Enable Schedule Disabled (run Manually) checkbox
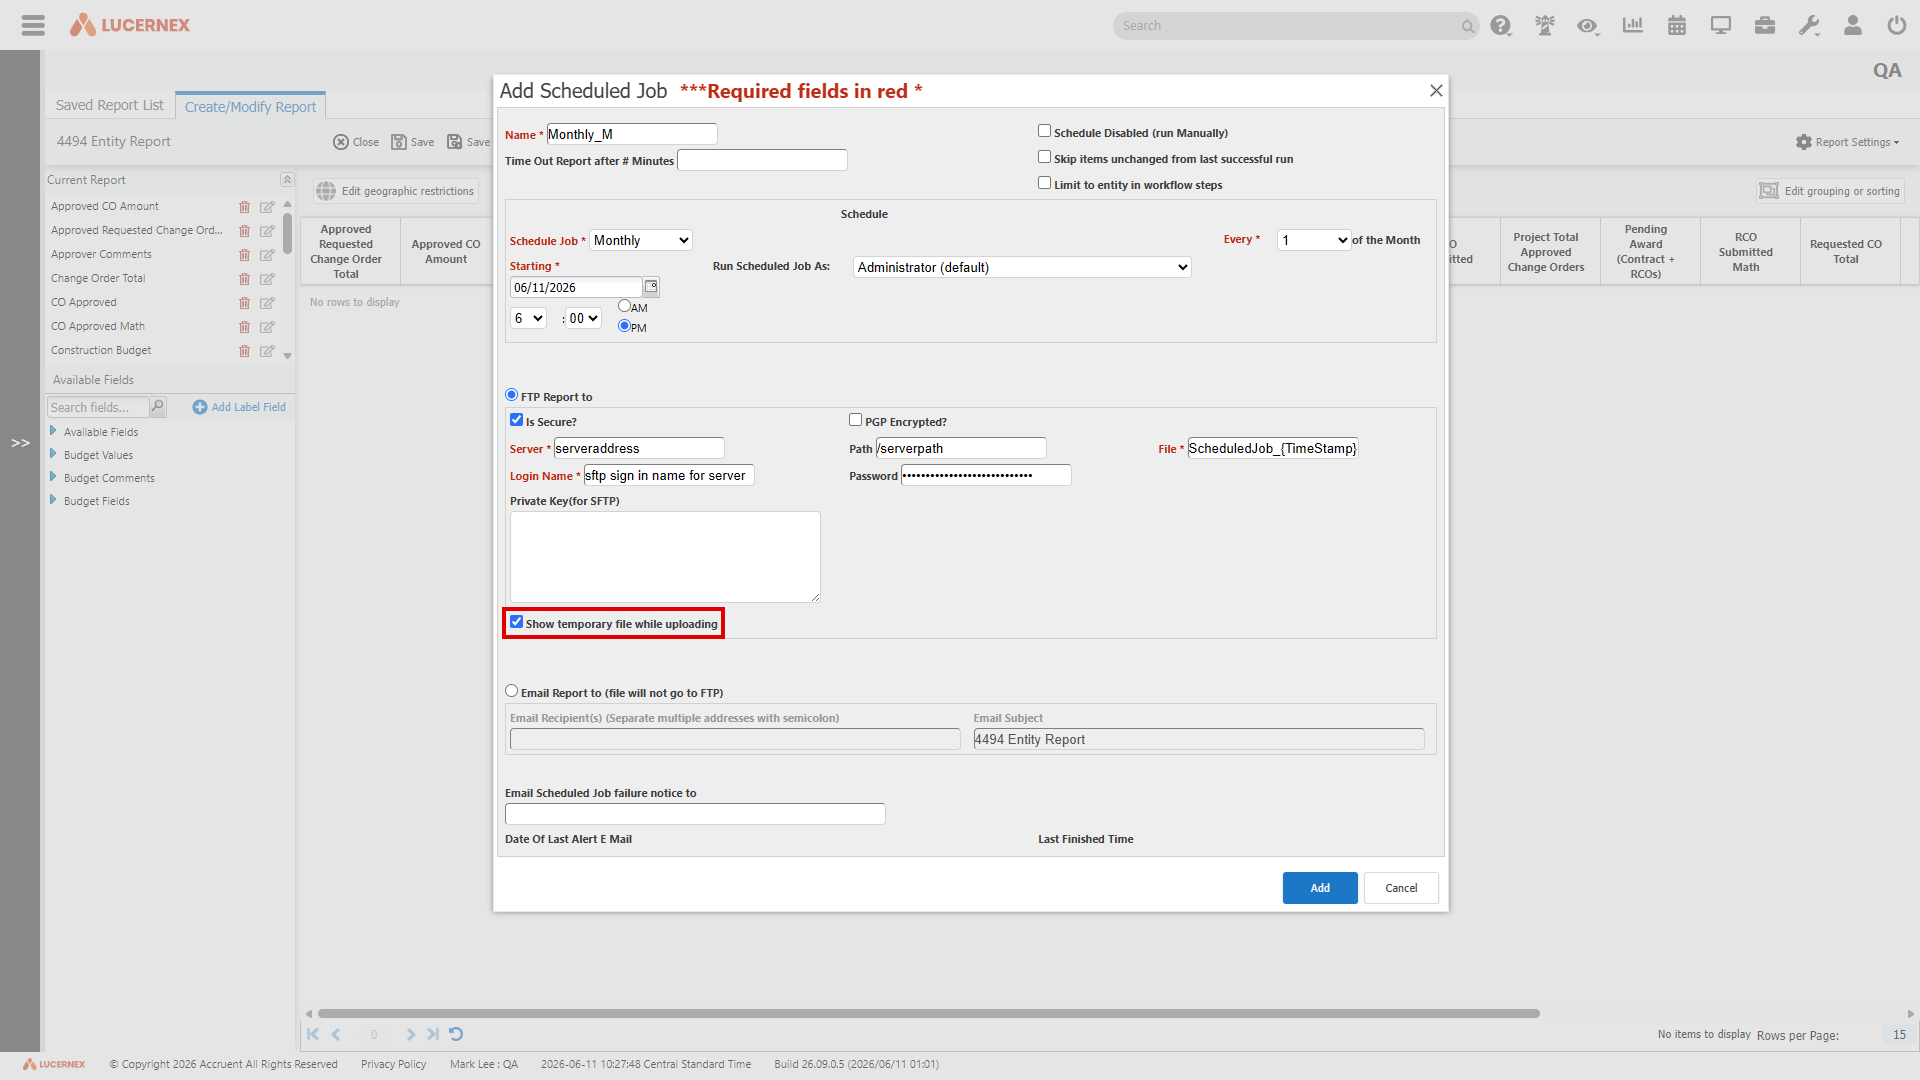The height and width of the screenshot is (1080, 1920). [x=1044, y=131]
